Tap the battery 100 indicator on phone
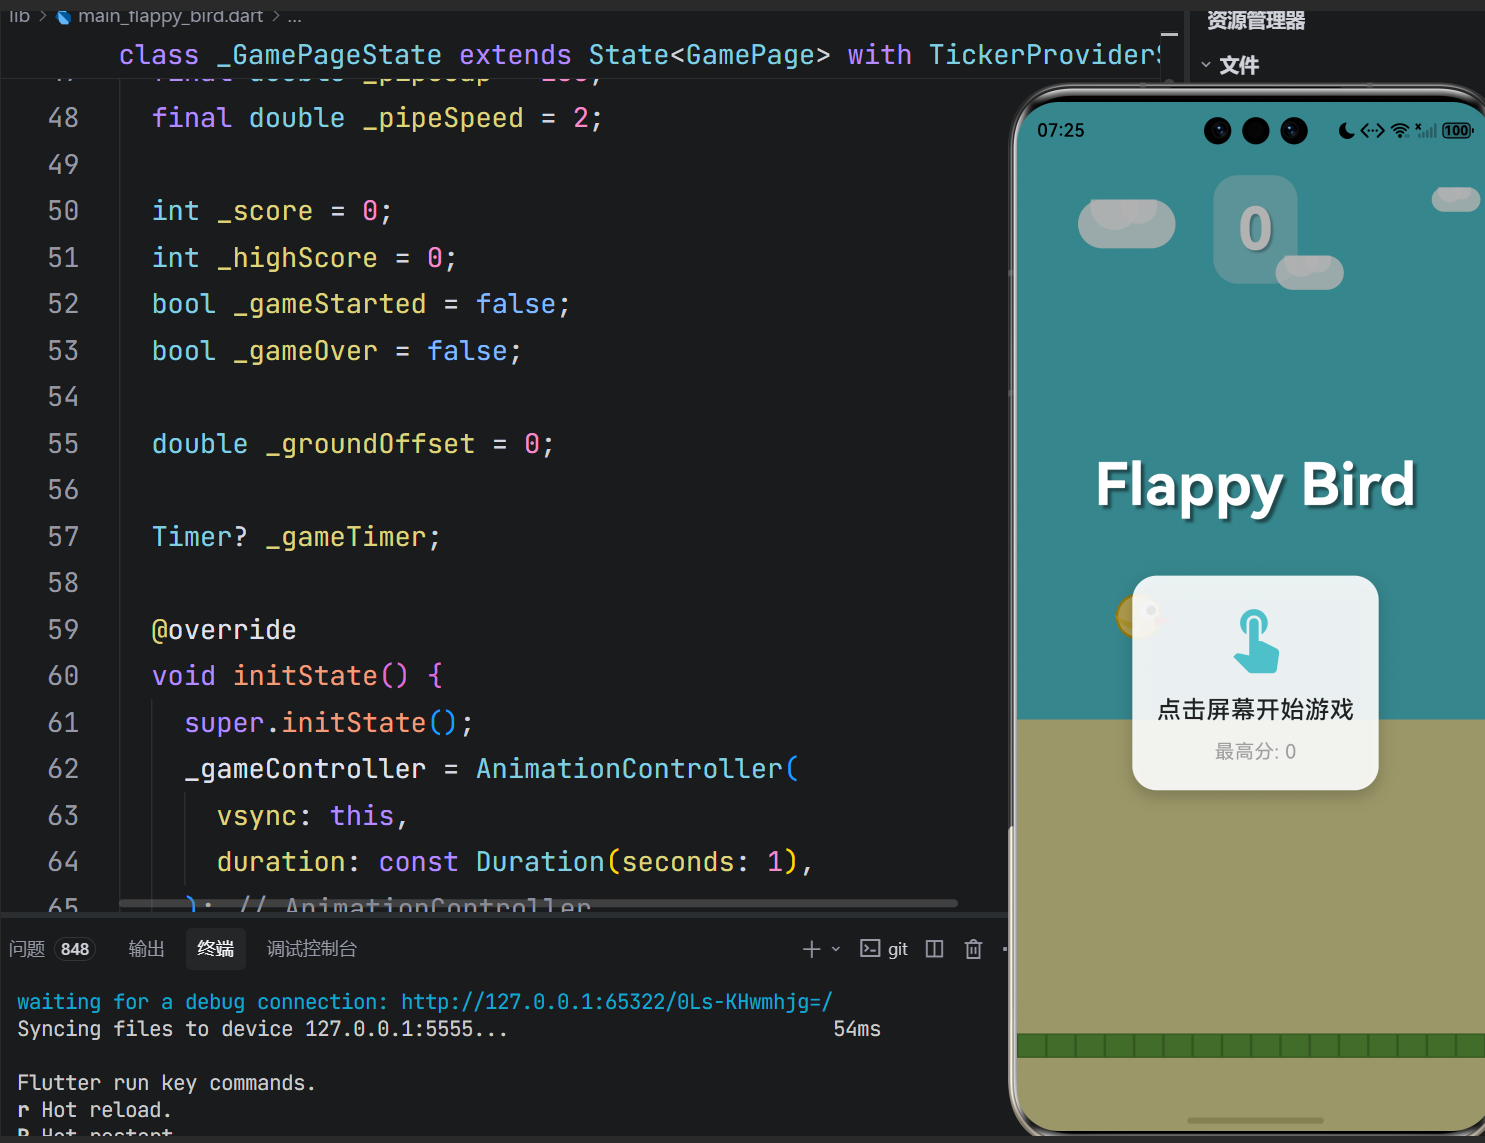Screen dimensions: 1485x1143 (x=1457, y=131)
